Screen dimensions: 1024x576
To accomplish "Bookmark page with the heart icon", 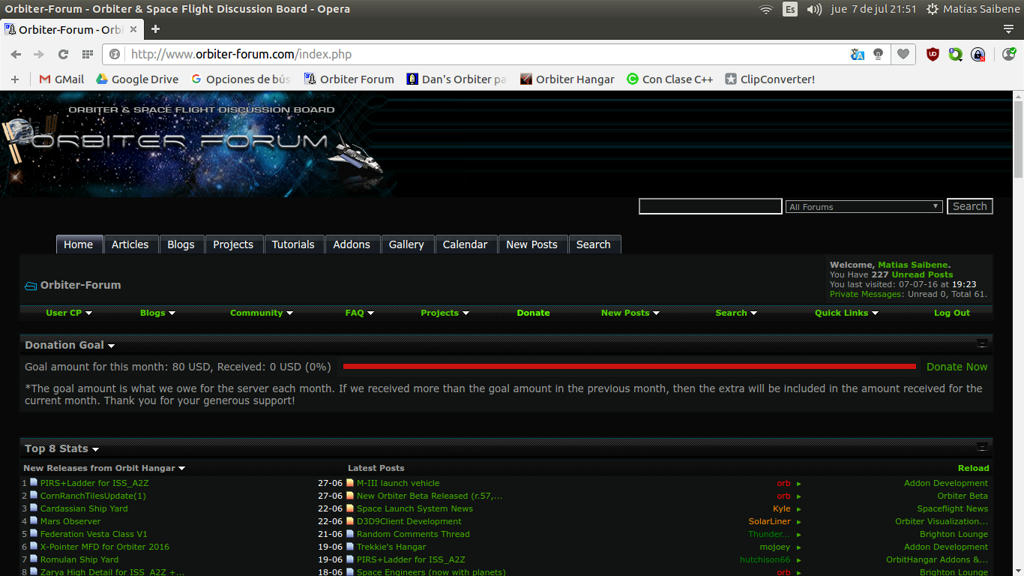I will 903,54.
